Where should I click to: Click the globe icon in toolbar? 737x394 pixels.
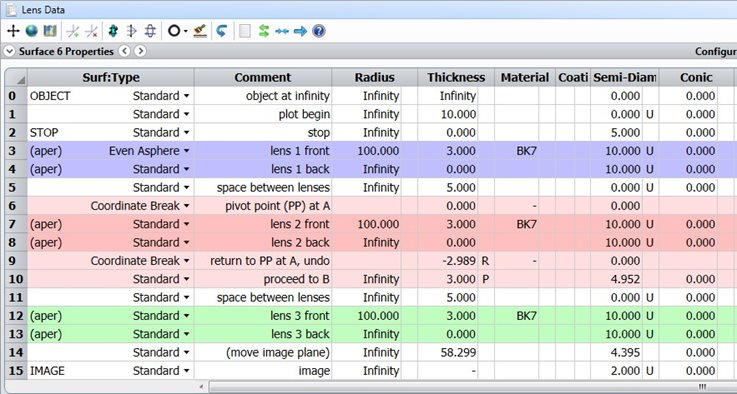point(31,32)
